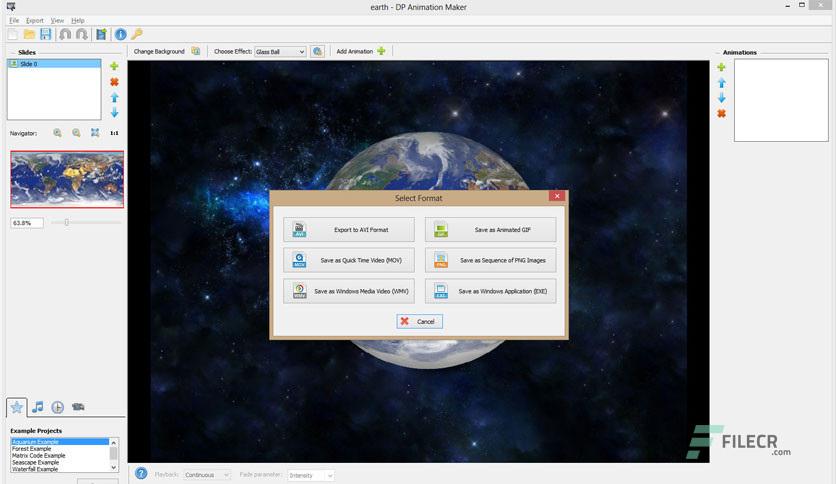
Task: Save project with the floppy disk icon
Action: 46,35
